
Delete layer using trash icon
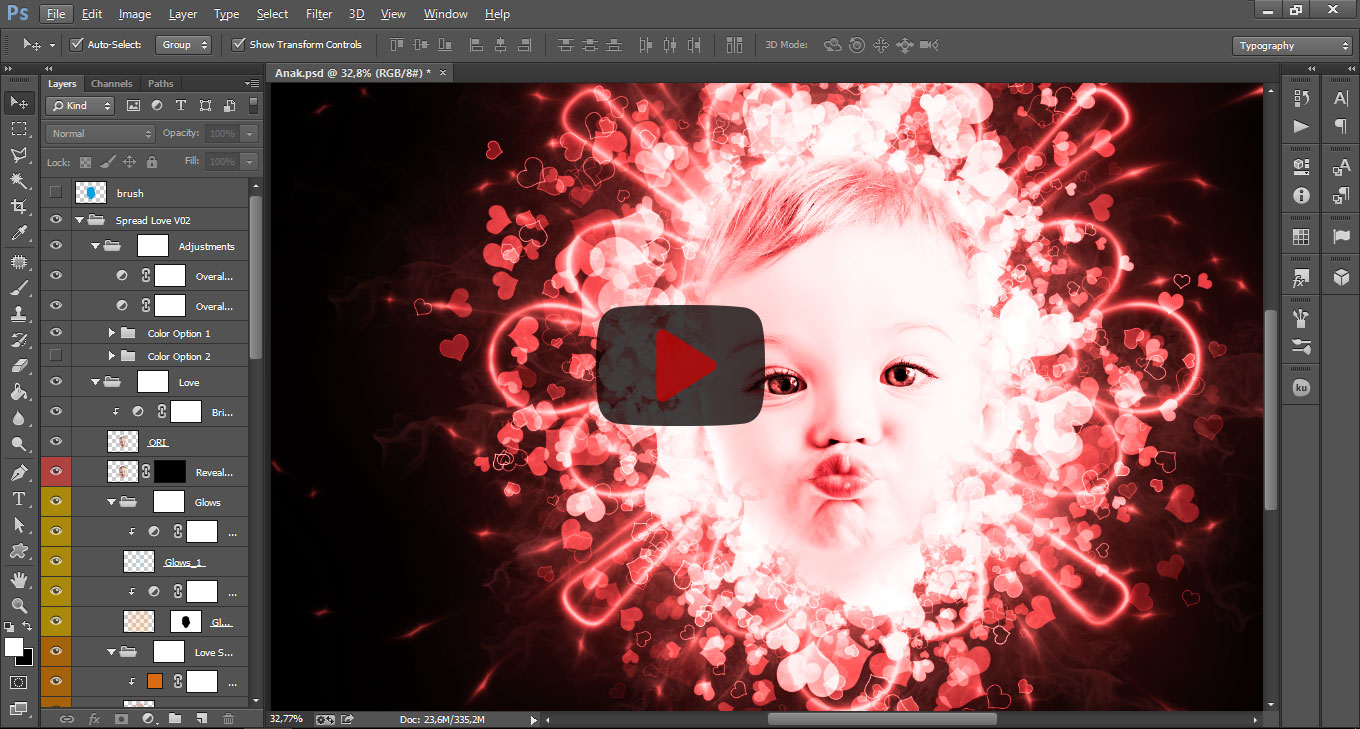228,718
